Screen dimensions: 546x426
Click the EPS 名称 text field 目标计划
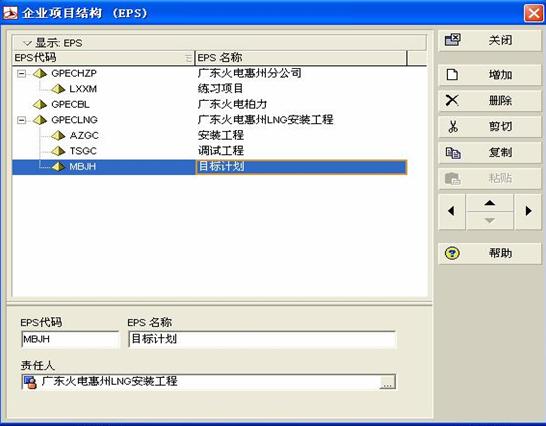click(x=262, y=339)
